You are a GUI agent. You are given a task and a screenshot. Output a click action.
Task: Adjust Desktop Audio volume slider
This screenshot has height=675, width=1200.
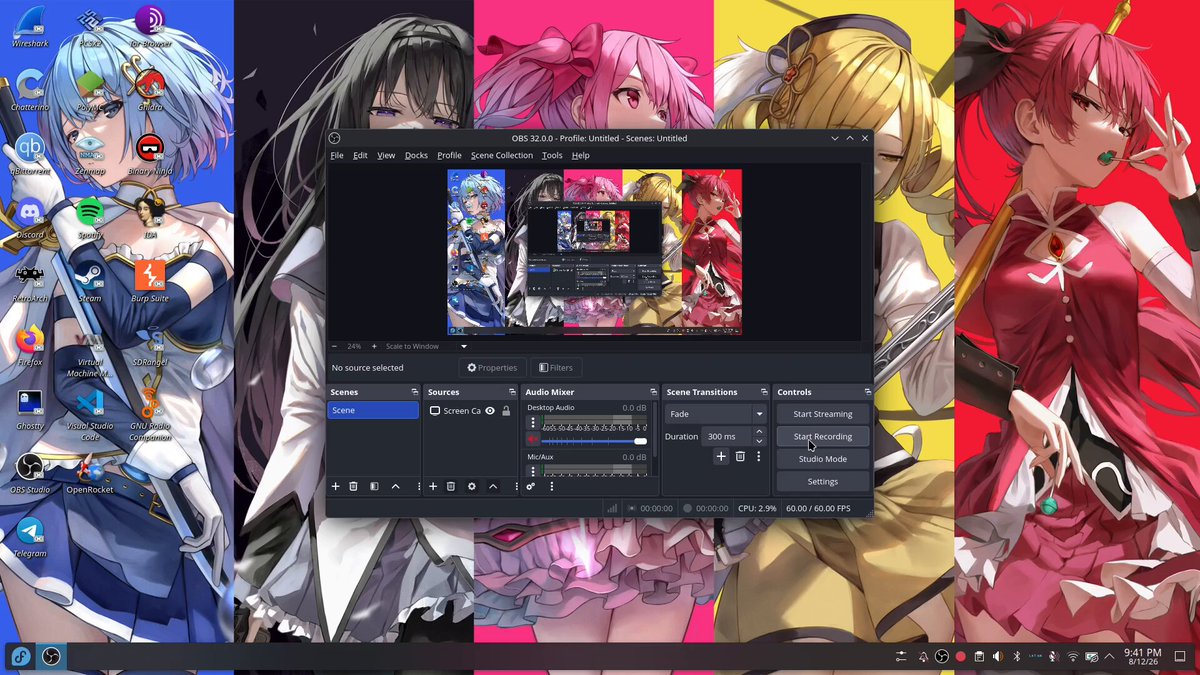point(594,440)
